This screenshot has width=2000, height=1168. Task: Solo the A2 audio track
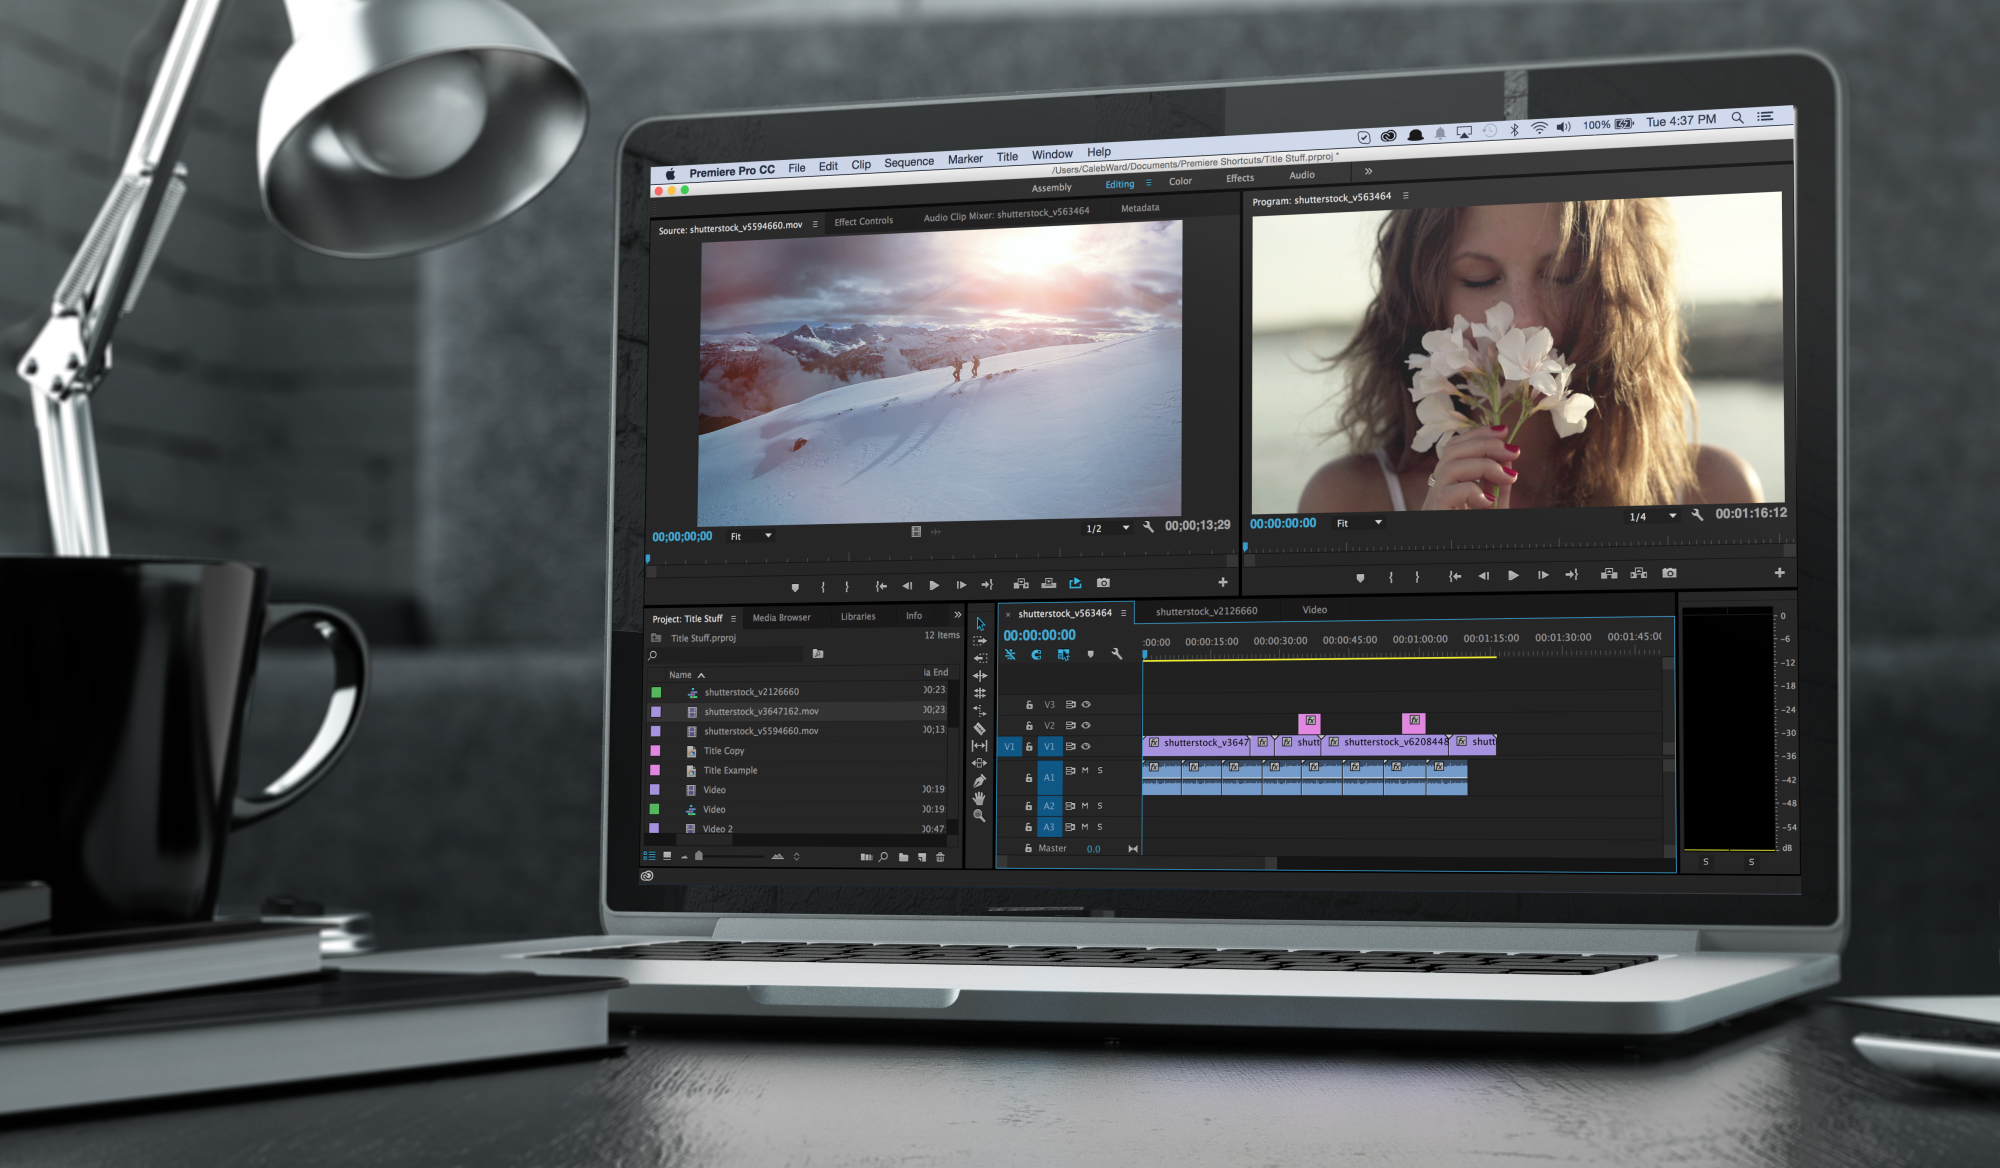[1100, 806]
